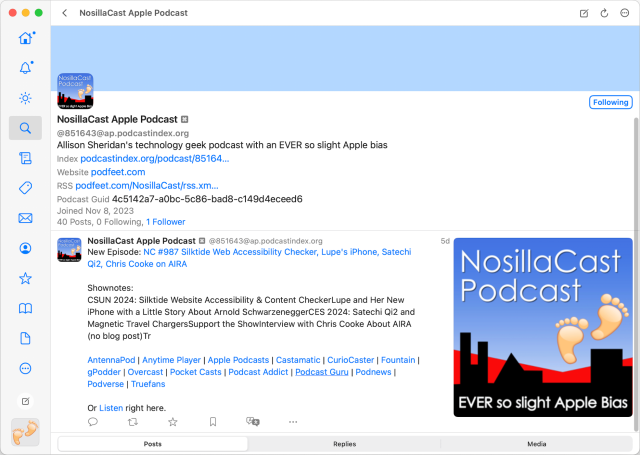Open the sidebar more options circle icon
The image size is (640, 455).
click(25, 368)
